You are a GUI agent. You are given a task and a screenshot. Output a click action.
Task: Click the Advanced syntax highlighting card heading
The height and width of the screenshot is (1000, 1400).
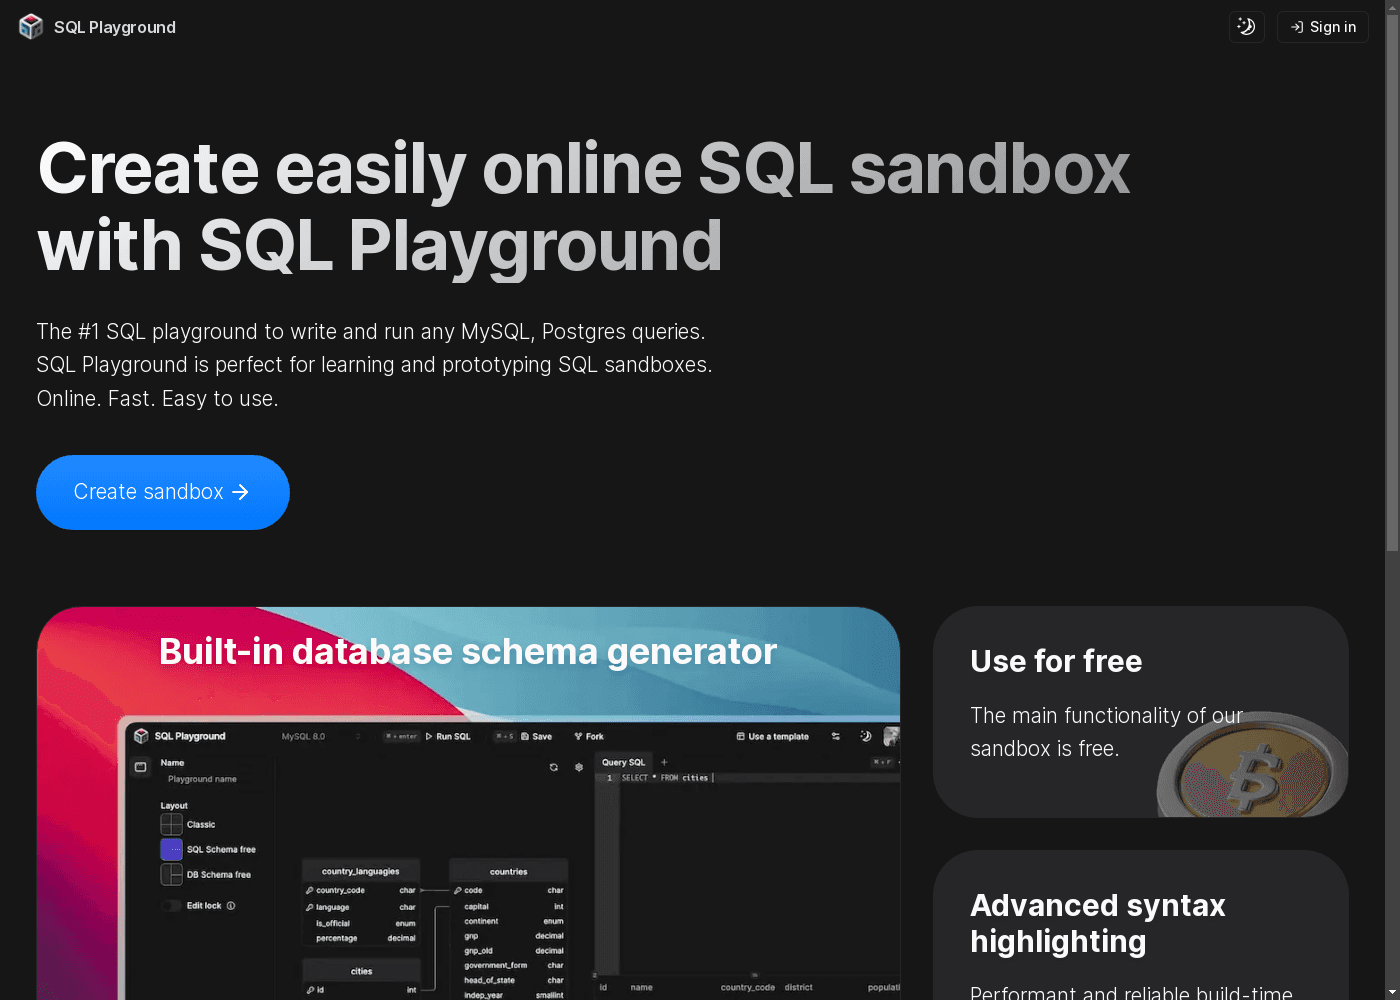[x=1098, y=923]
